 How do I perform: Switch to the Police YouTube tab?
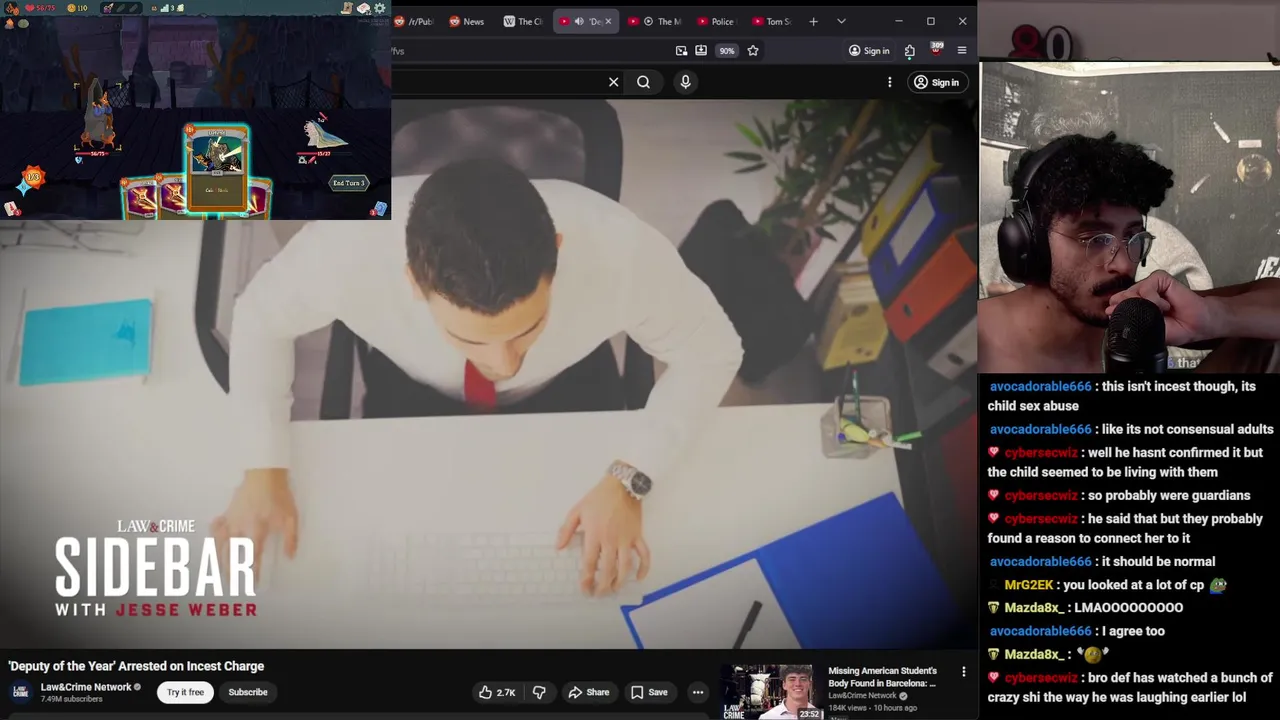[715, 21]
